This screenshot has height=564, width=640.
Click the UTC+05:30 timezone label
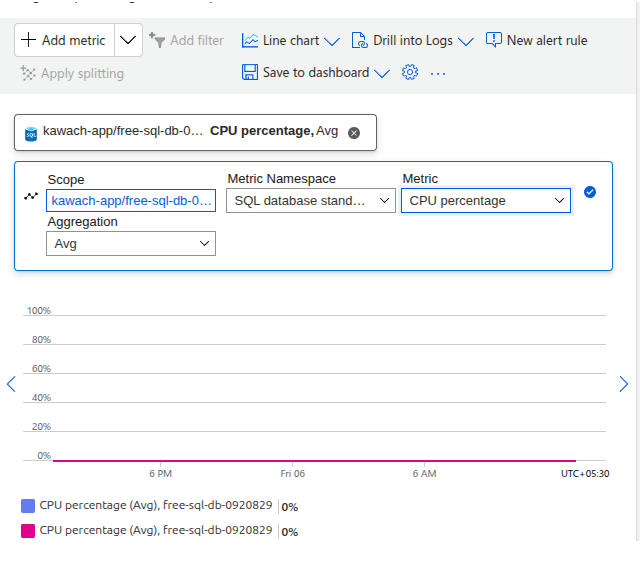(585, 474)
